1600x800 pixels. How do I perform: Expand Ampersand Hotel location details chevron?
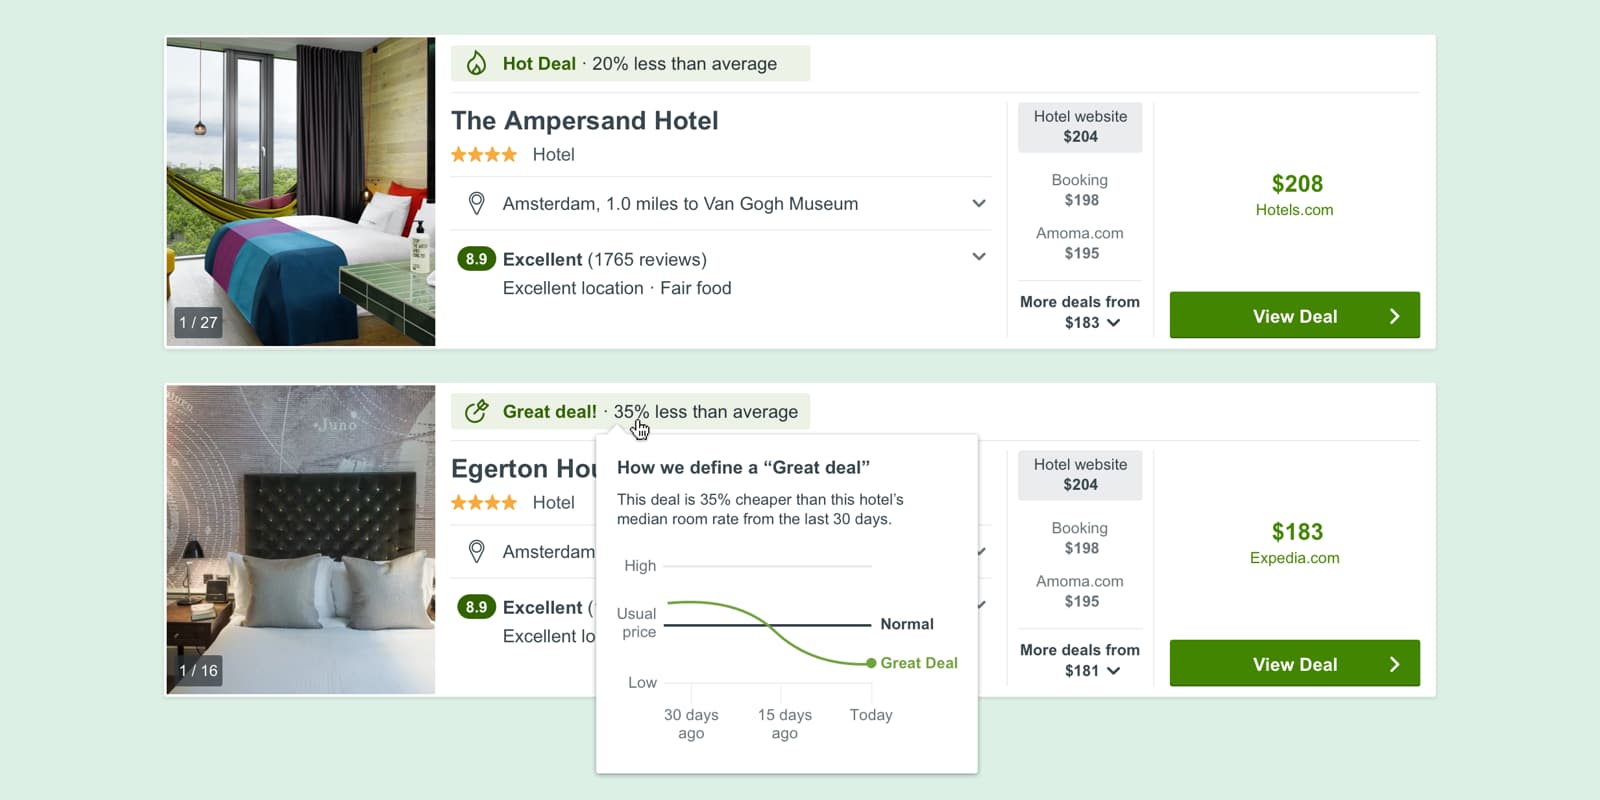[979, 204]
